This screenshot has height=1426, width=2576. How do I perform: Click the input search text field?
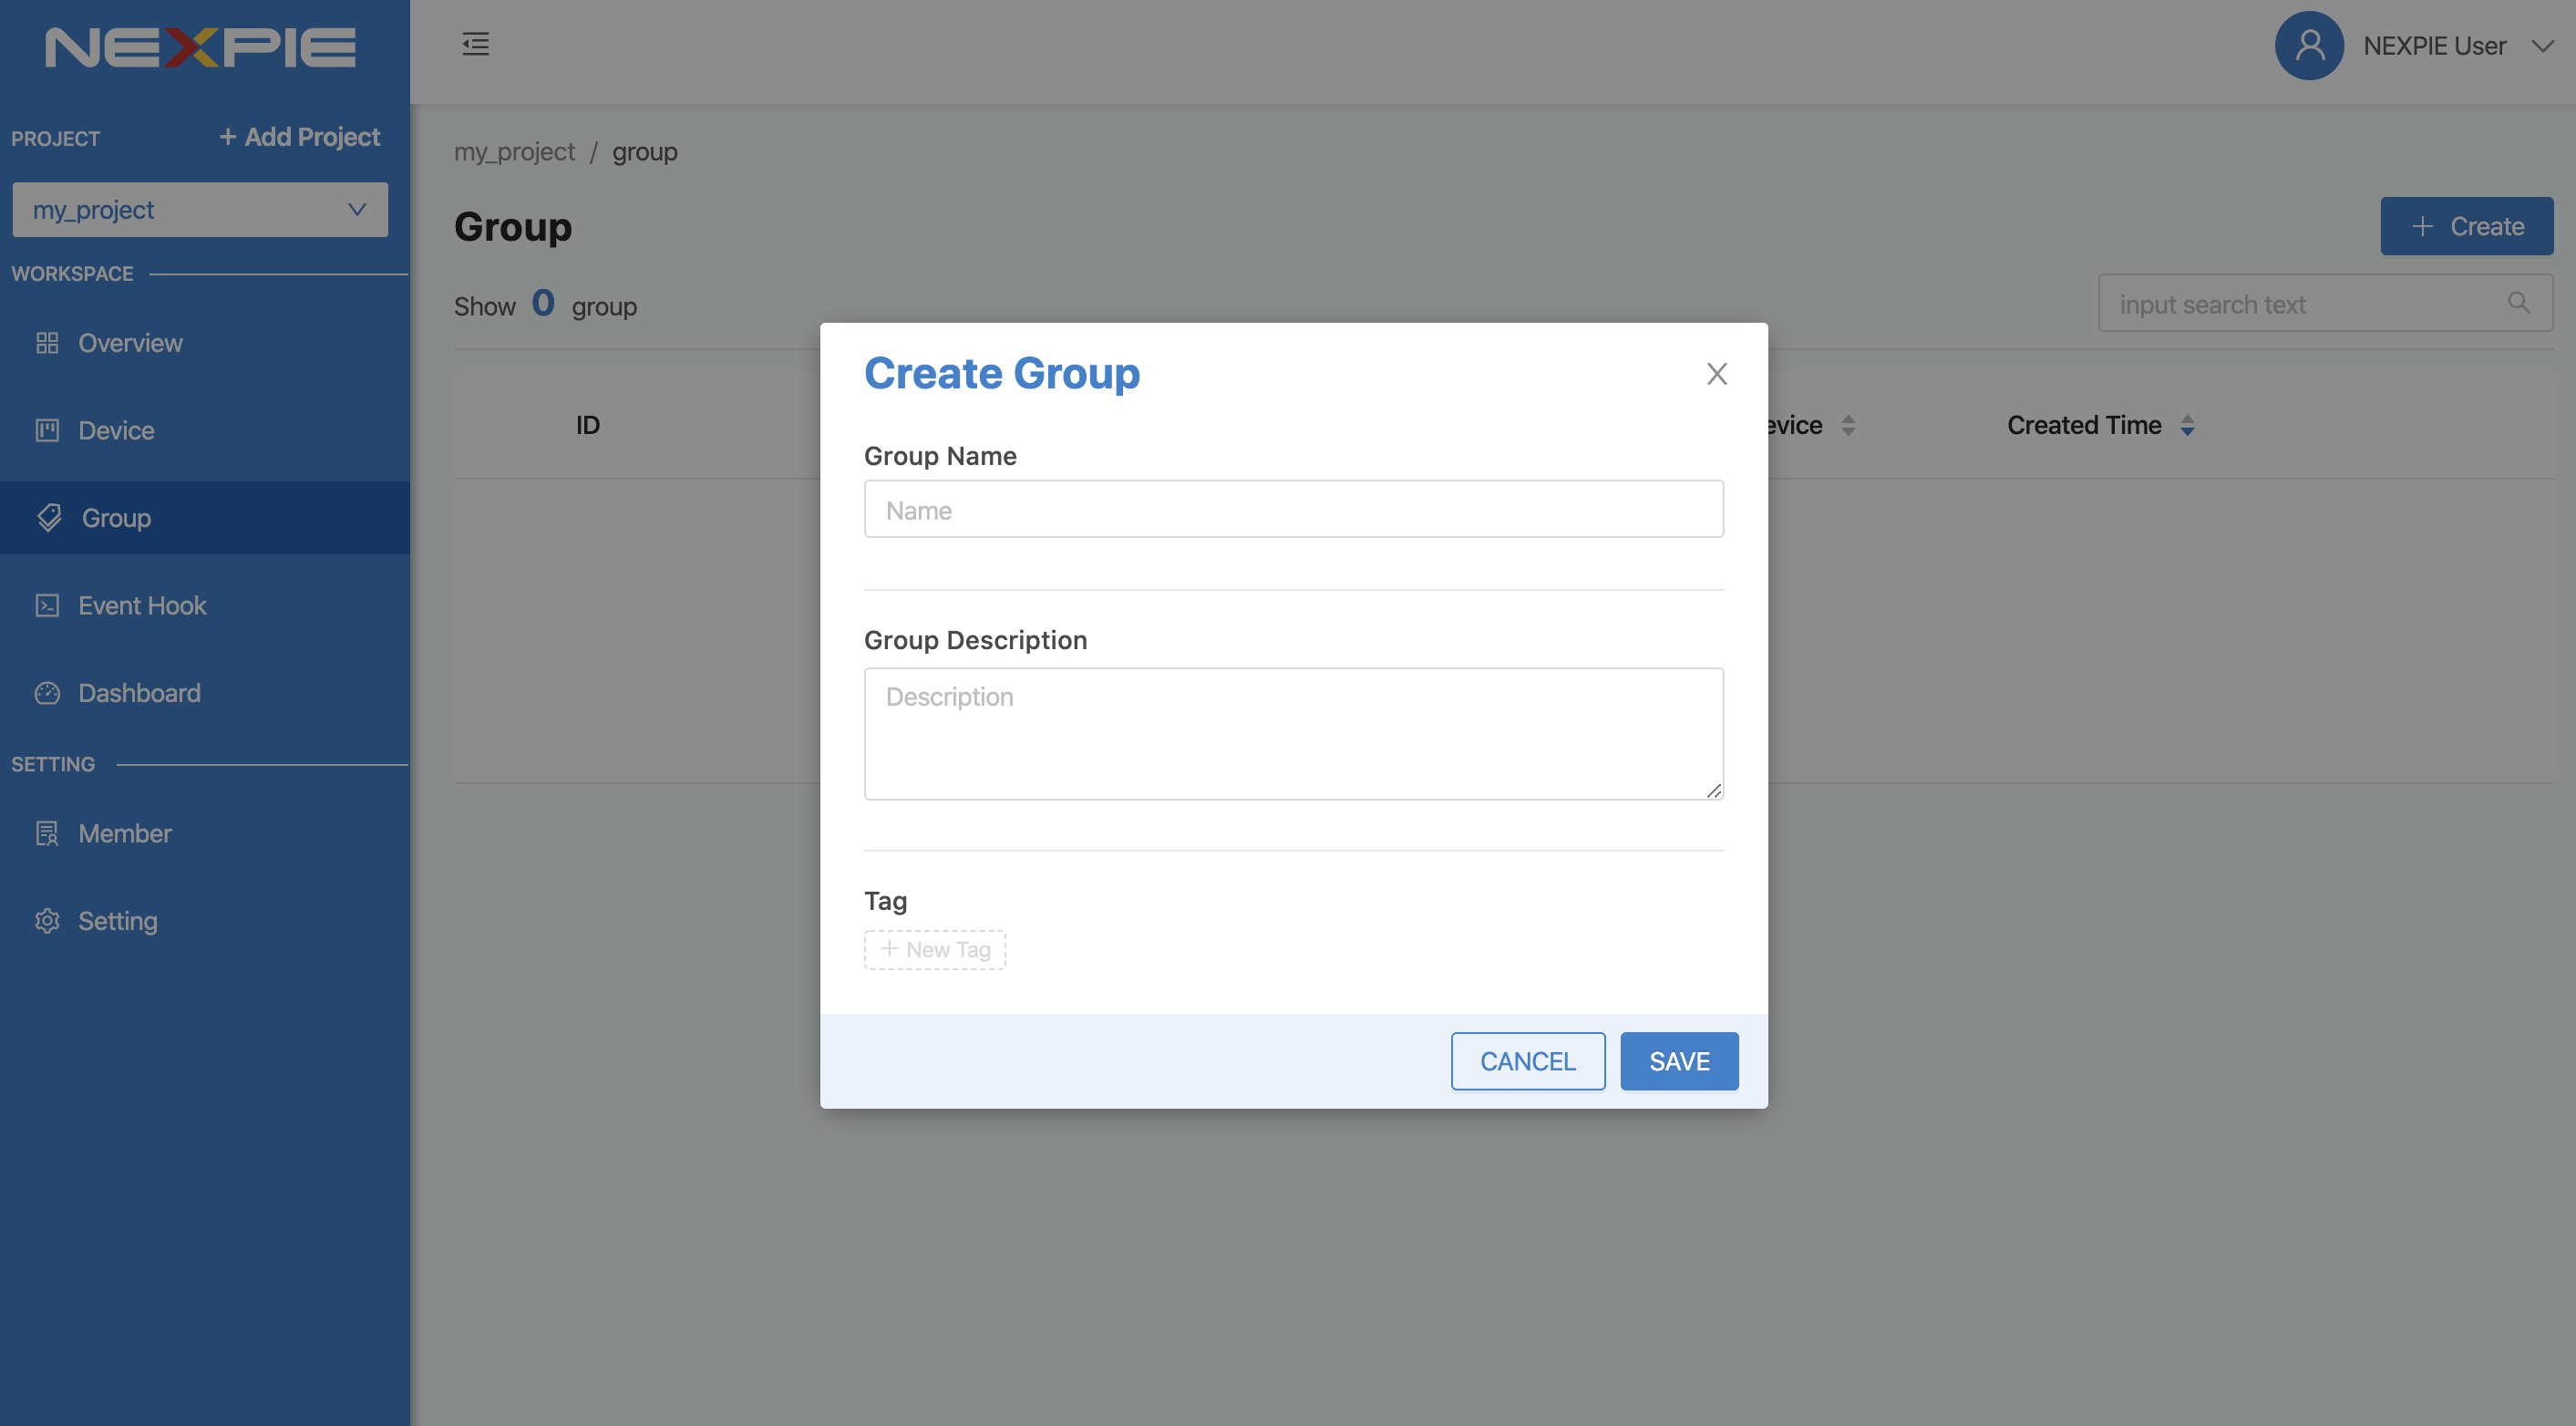(x=2325, y=303)
